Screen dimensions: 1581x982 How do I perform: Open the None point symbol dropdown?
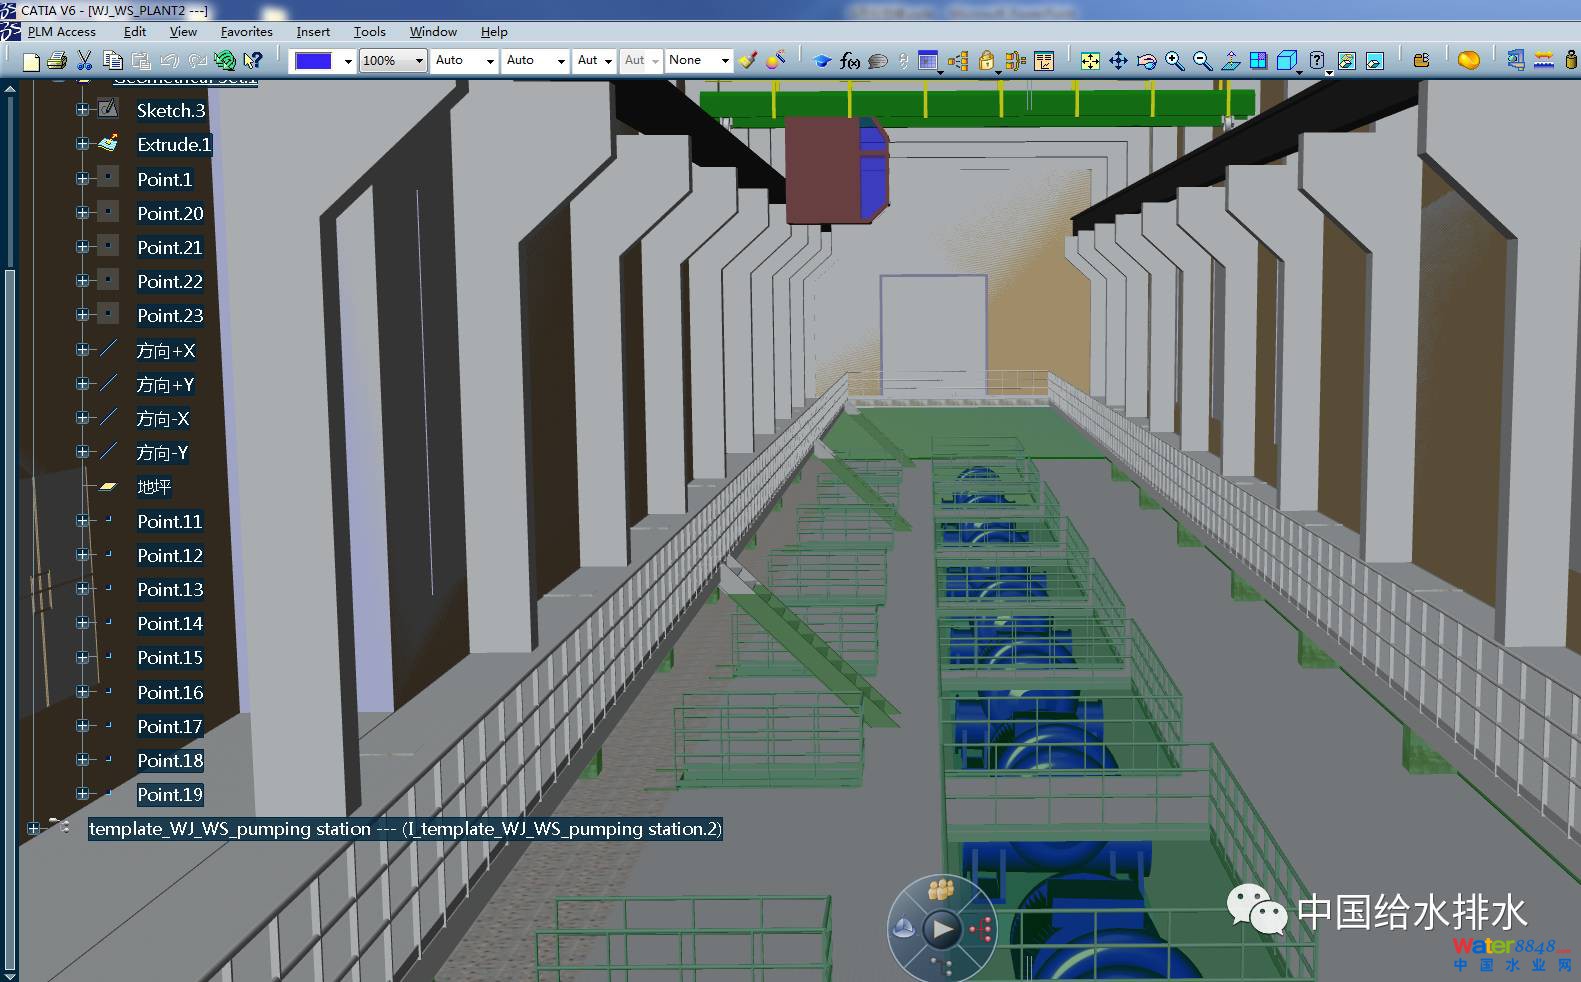(725, 61)
